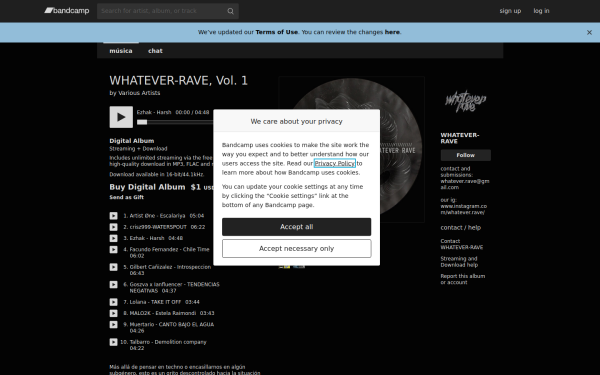Click Accept all cookies button
Screen dimensions: 600x375
coord(297,227)
